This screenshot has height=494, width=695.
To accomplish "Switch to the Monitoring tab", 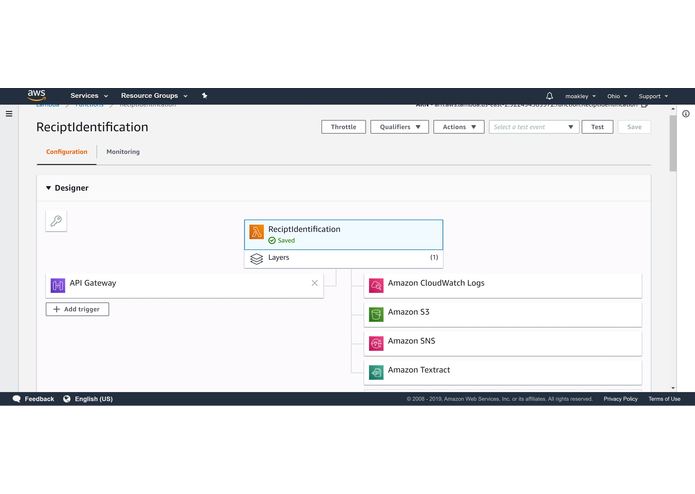I will click(x=123, y=152).
